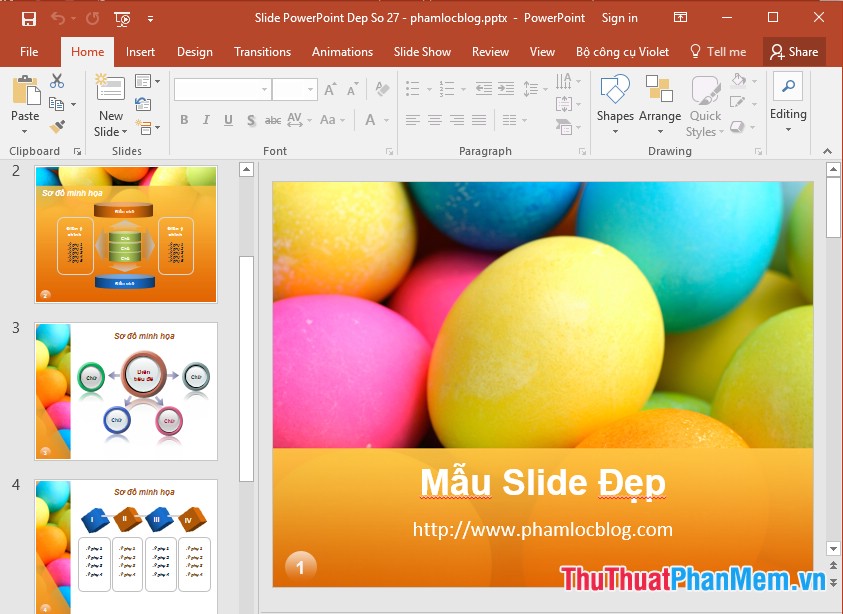Viewport: 843px width, 614px height.
Task: Click the Sign in link
Action: [x=619, y=17]
